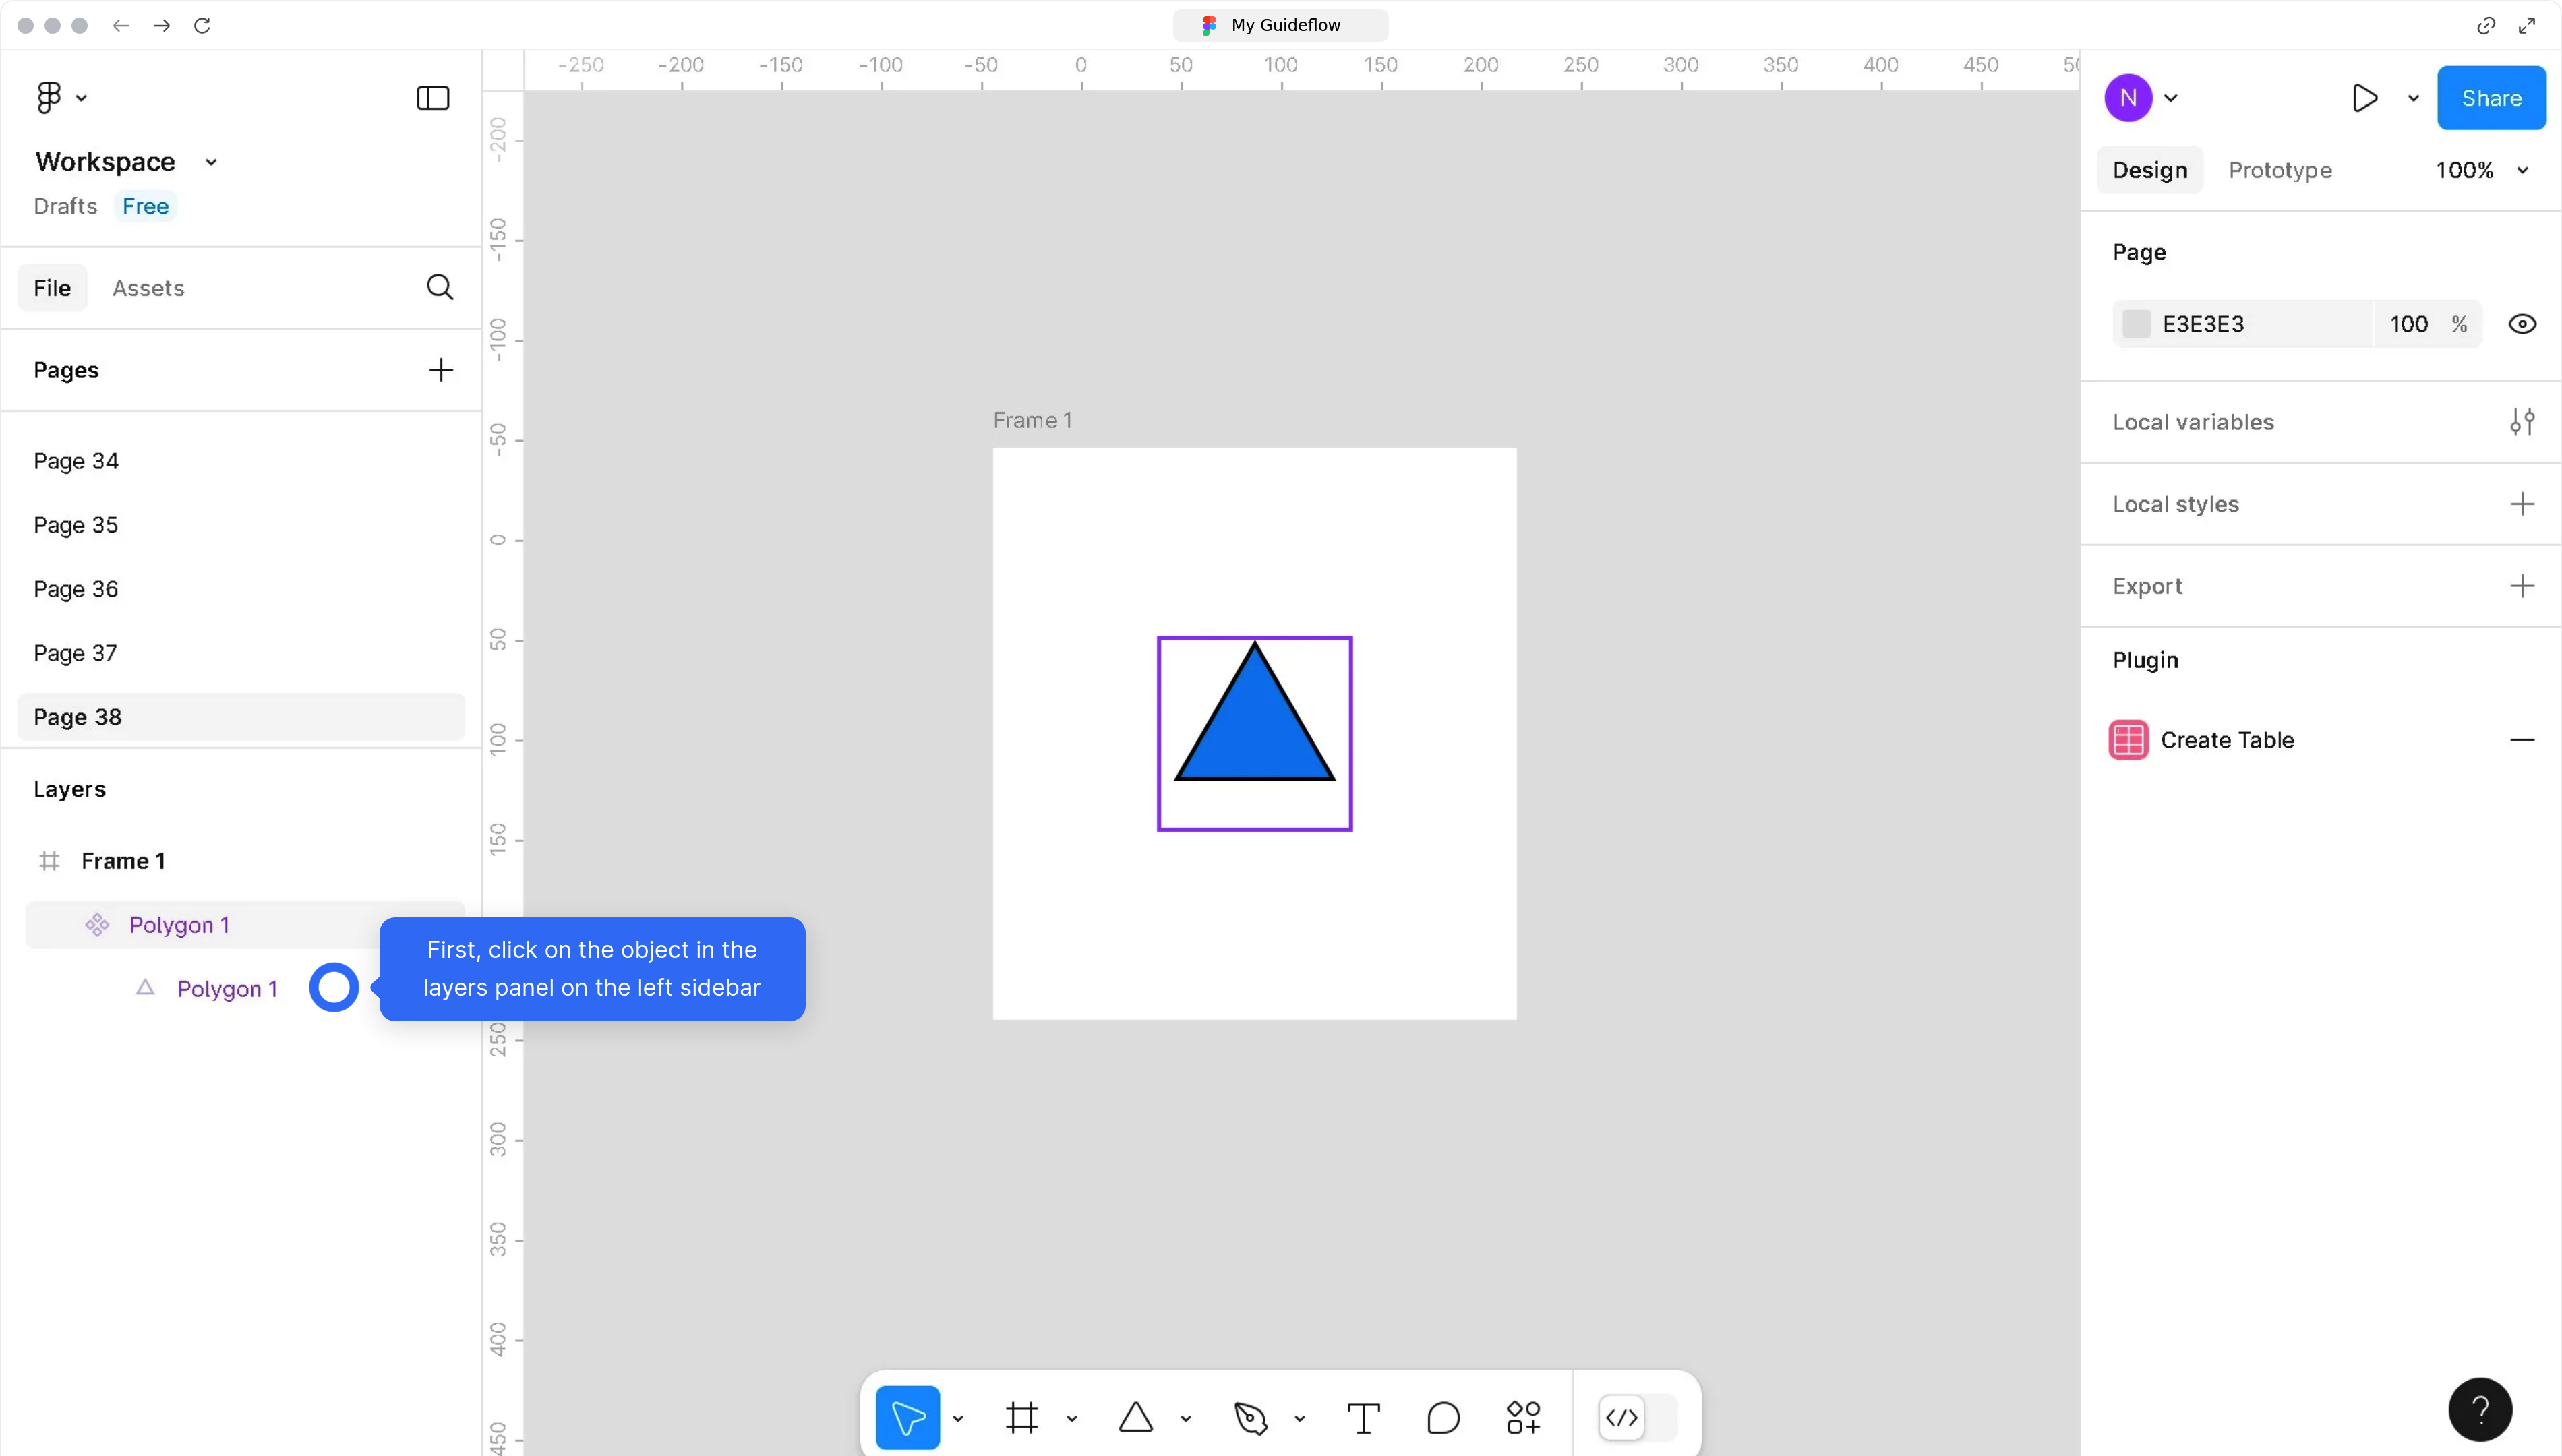
Task: Open the zoom level dropdown
Action: pyautogui.click(x=2480, y=169)
